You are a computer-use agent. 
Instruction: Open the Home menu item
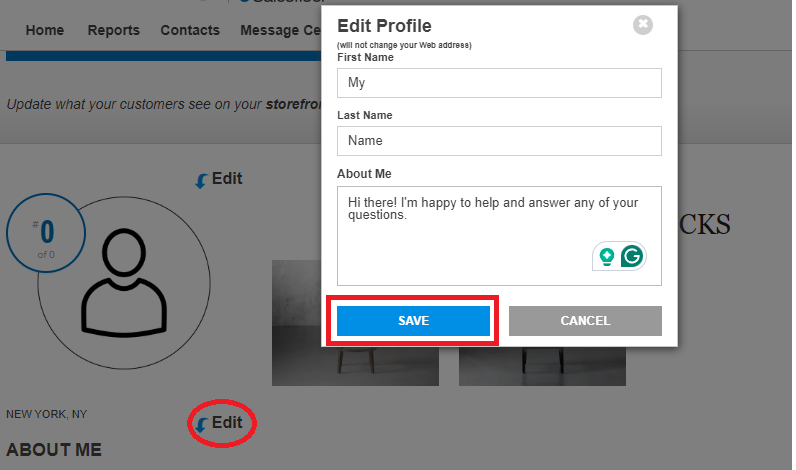tap(45, 30)
